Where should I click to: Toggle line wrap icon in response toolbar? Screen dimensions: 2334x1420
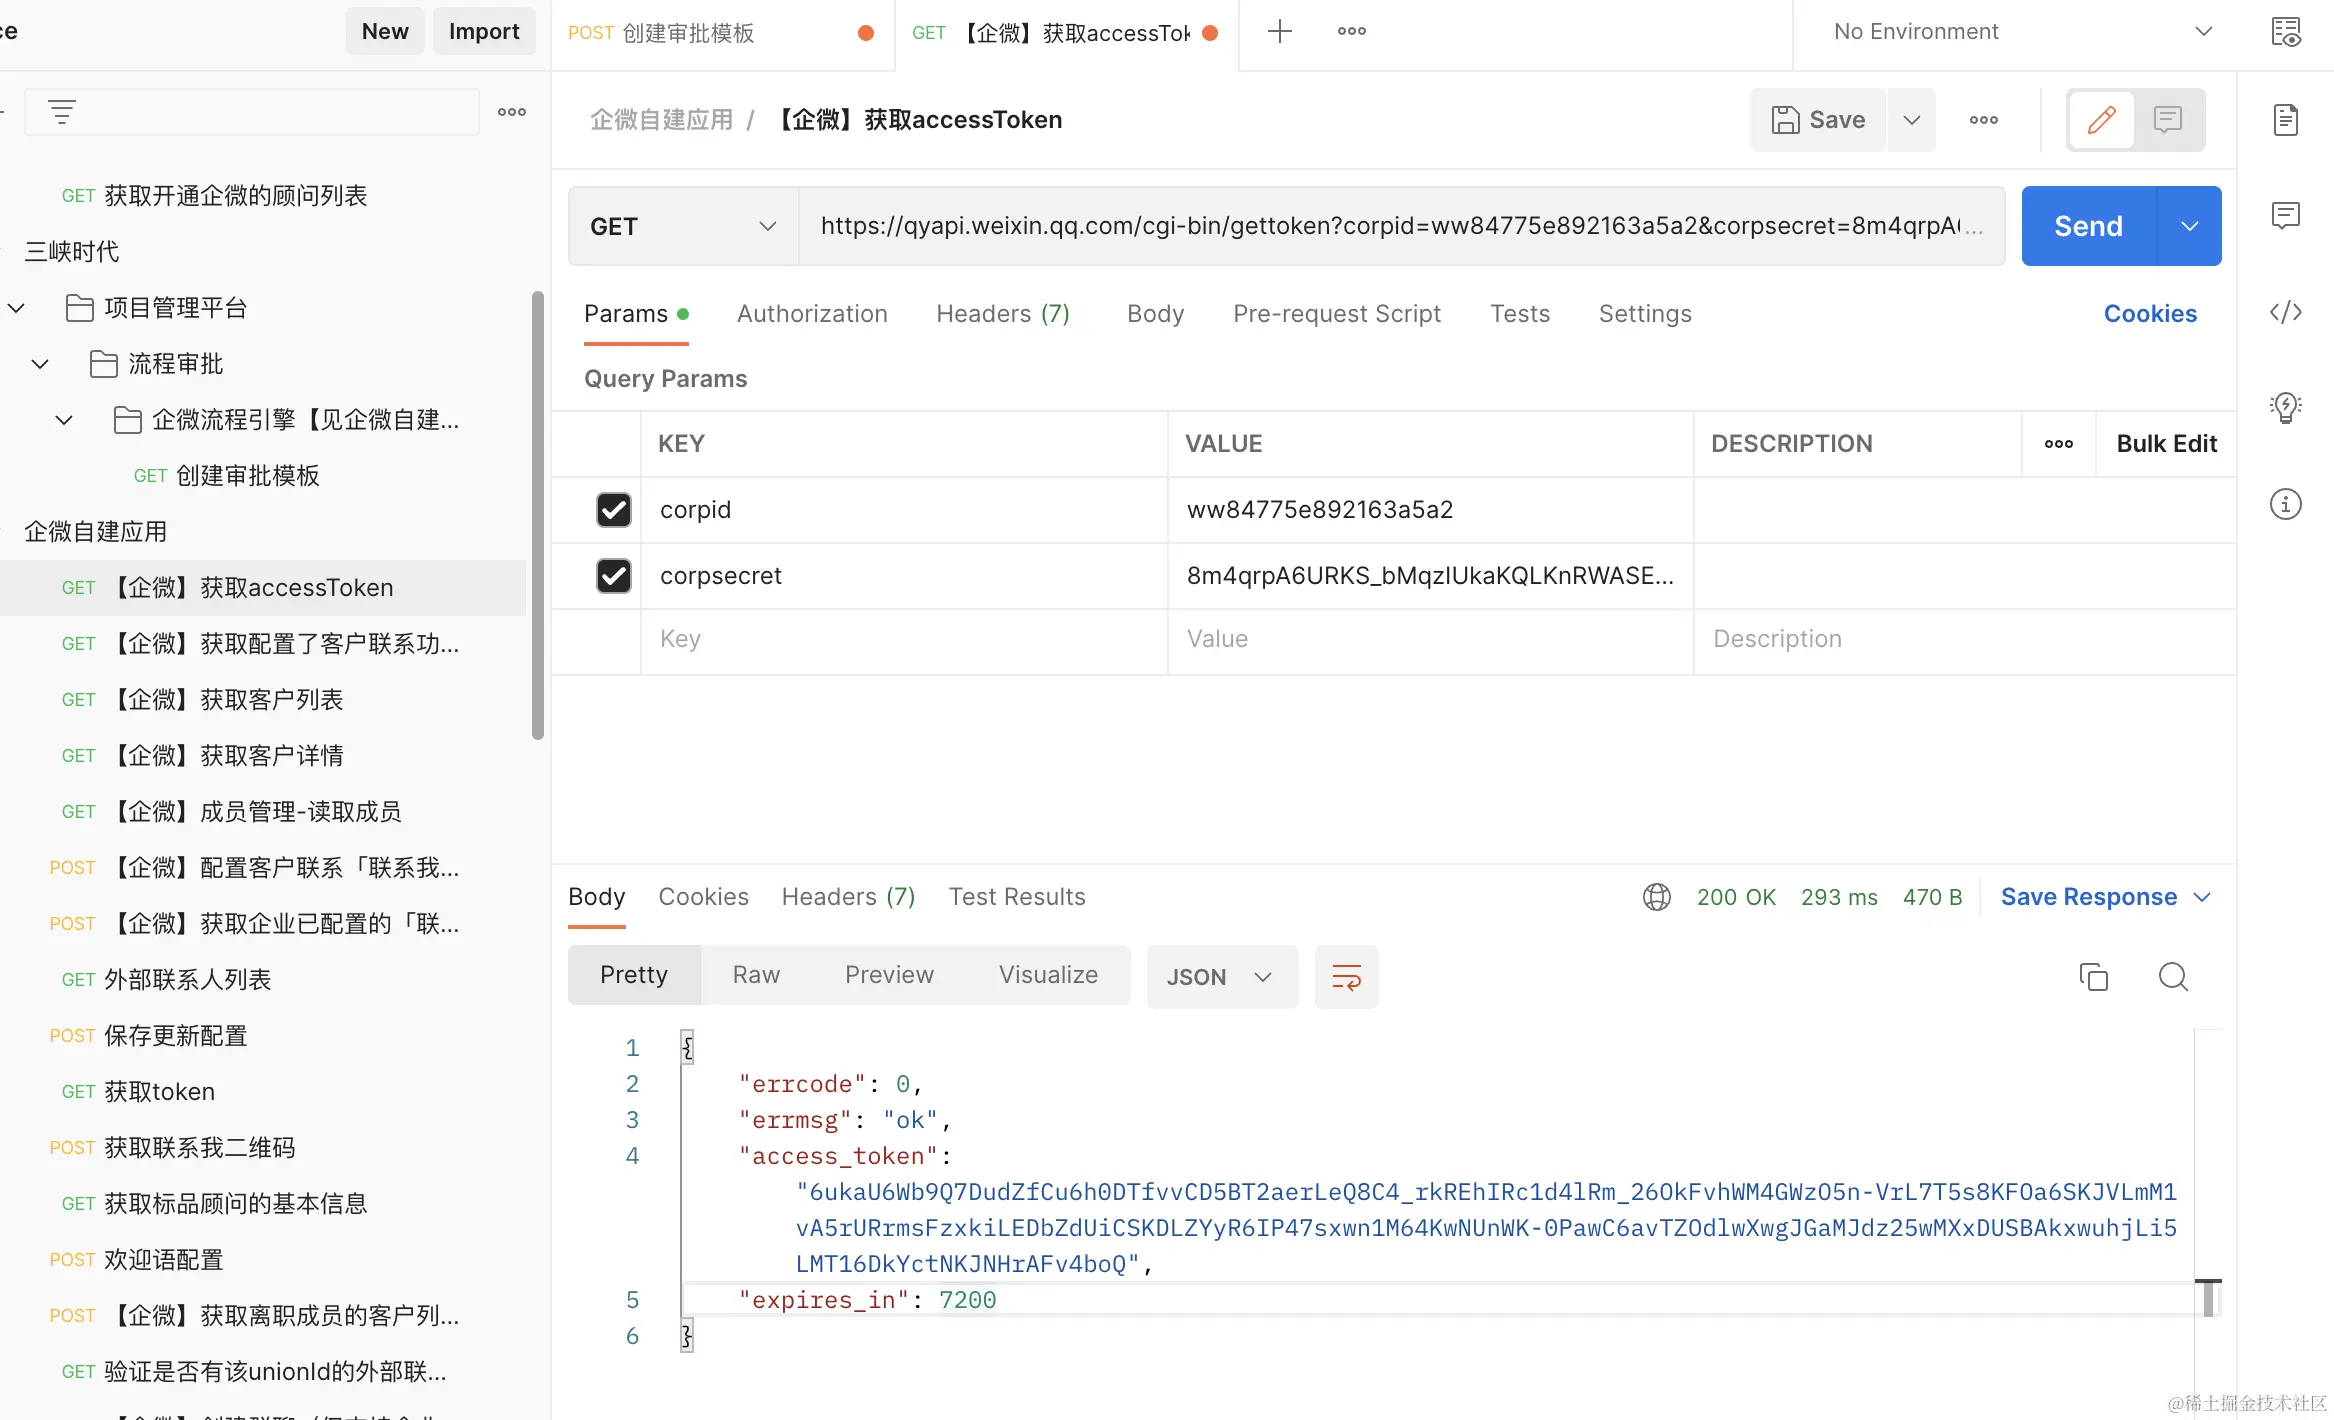pyautogui.click(x=1346, y=976)
